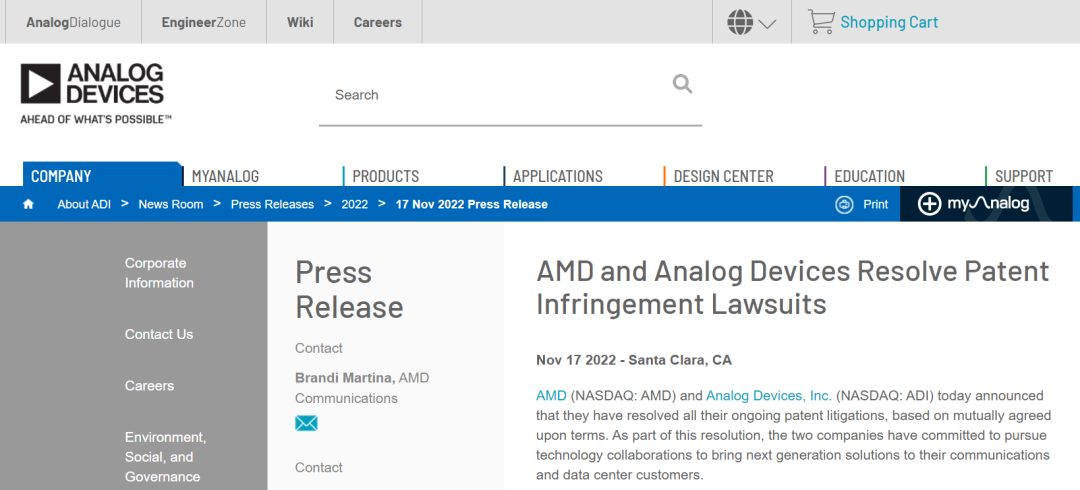Open AnalogDialogue link
Screen dimensions: 1080x490
[x=73, y=22]
